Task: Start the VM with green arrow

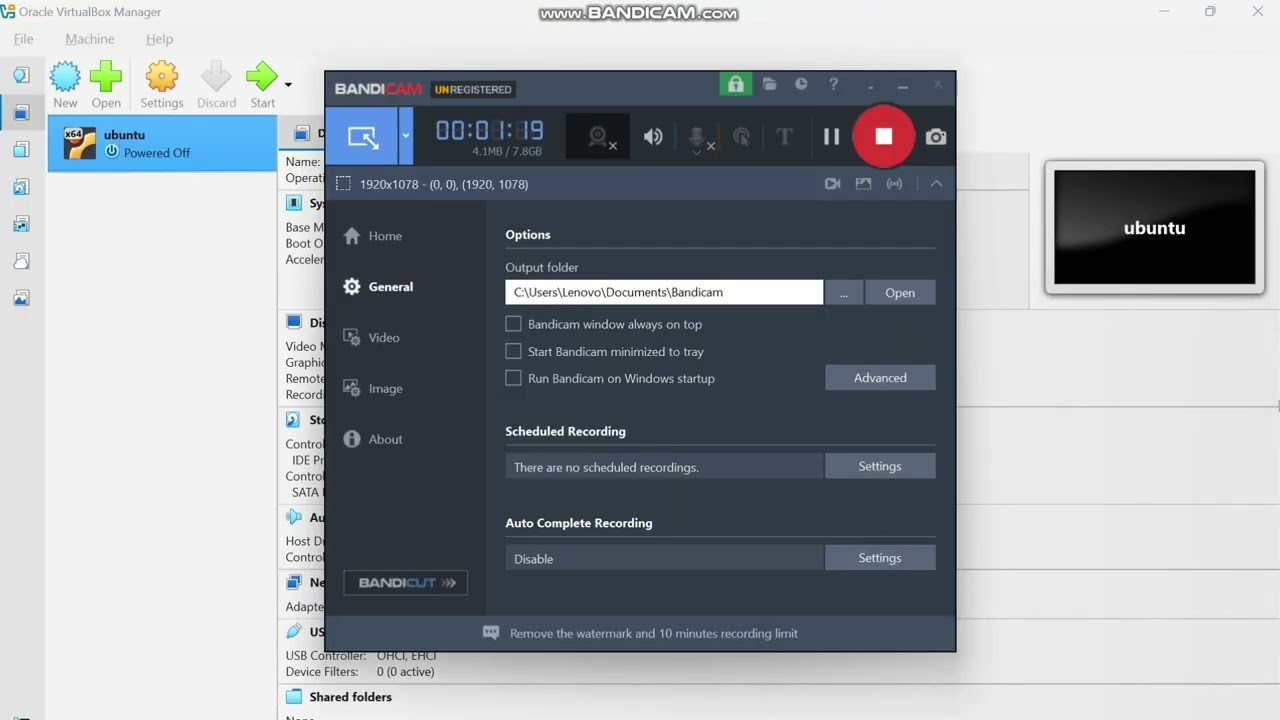Action: coord(262,85)
